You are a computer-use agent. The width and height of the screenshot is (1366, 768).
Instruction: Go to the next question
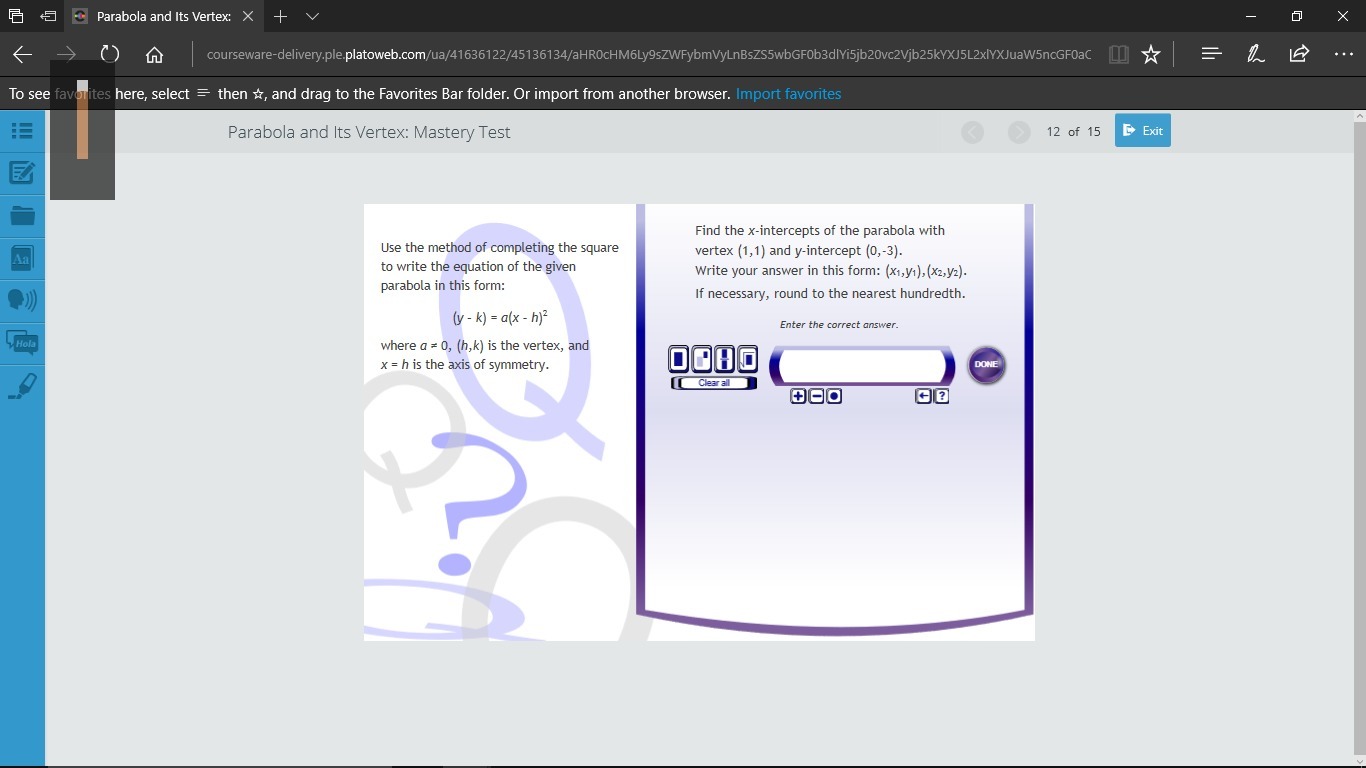click(x=1019, y=132)
